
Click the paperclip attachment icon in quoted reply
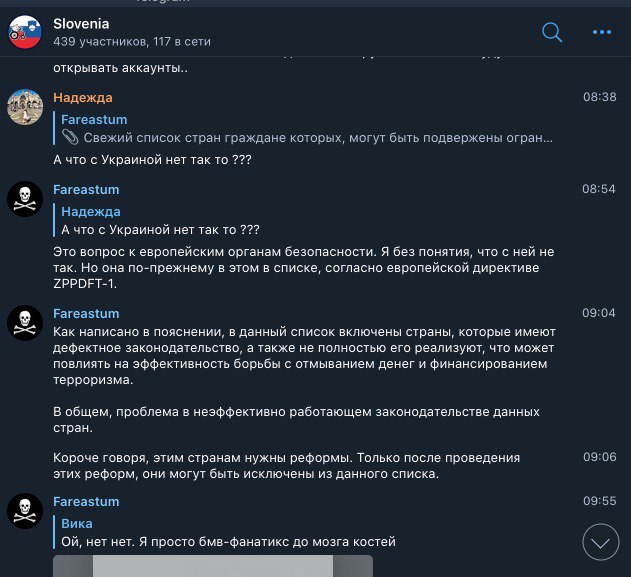click(x=70, y=138)
